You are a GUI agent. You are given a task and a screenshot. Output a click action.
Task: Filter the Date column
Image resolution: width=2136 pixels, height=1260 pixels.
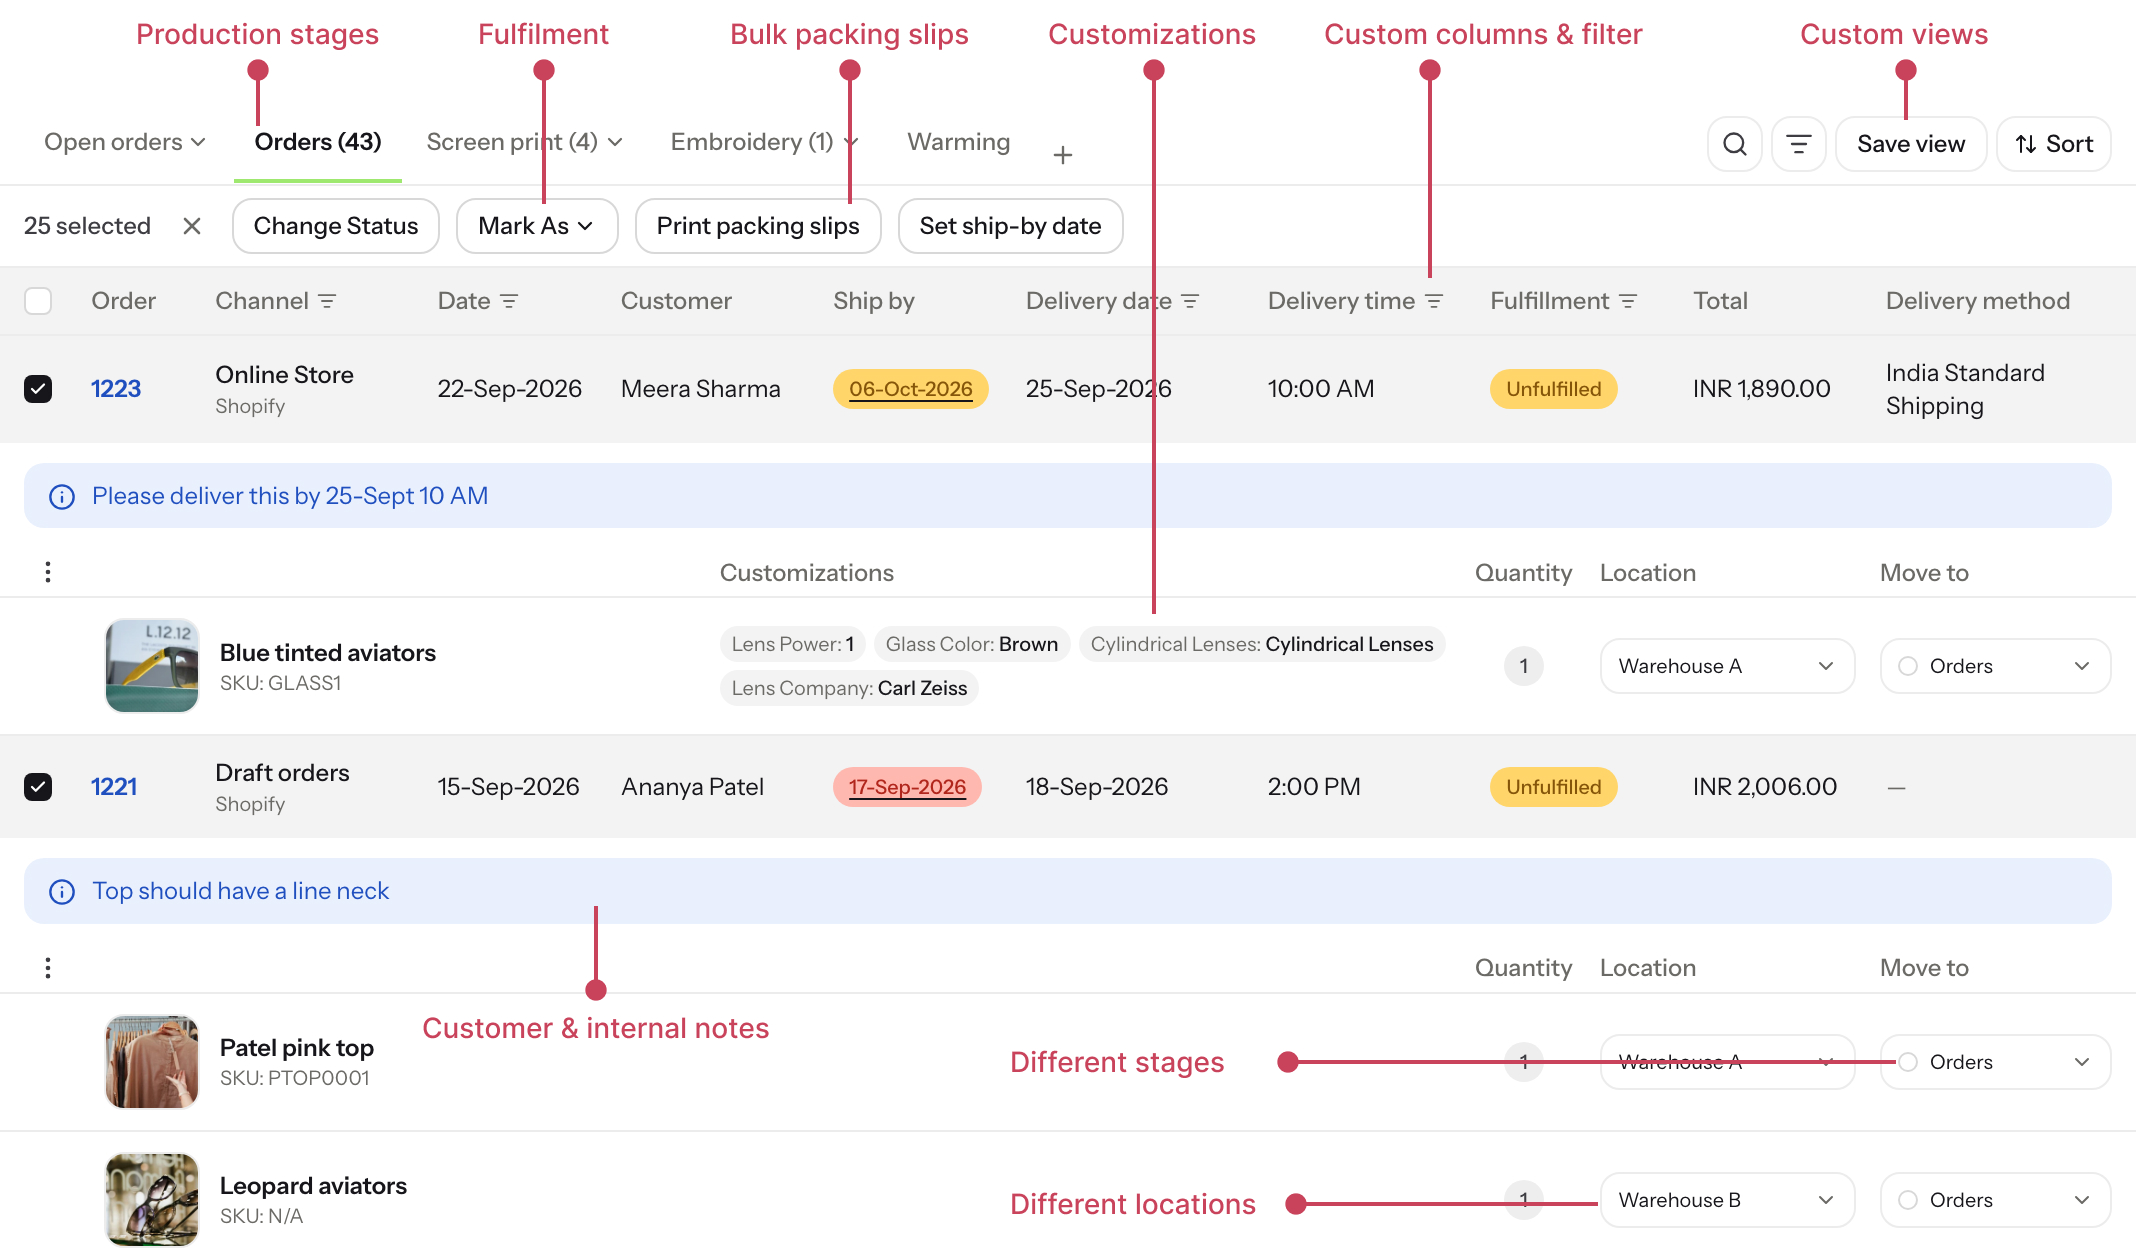pos(509,301)
